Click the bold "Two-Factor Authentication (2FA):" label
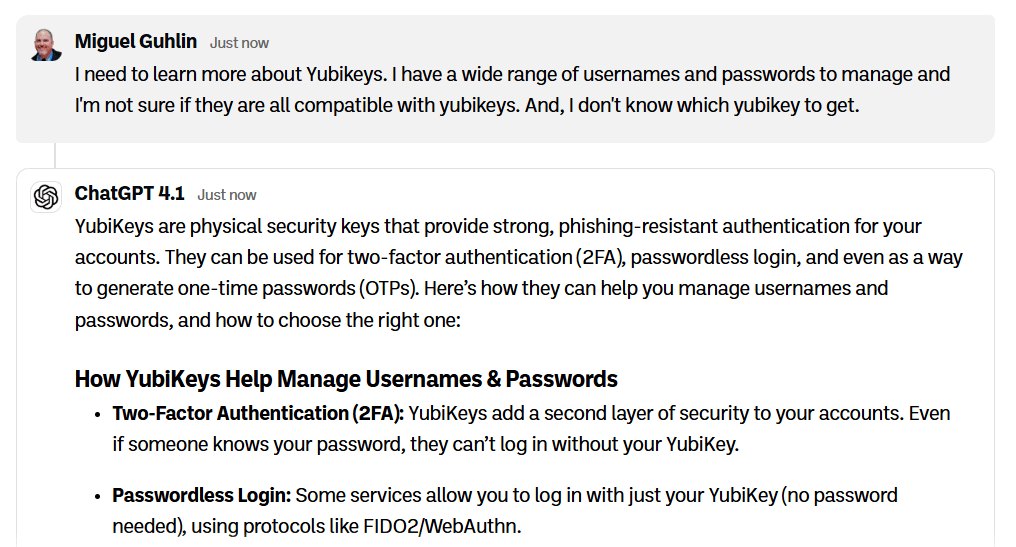The height and width of the screenshot is (547, 1016). click(x=258, y=413)
